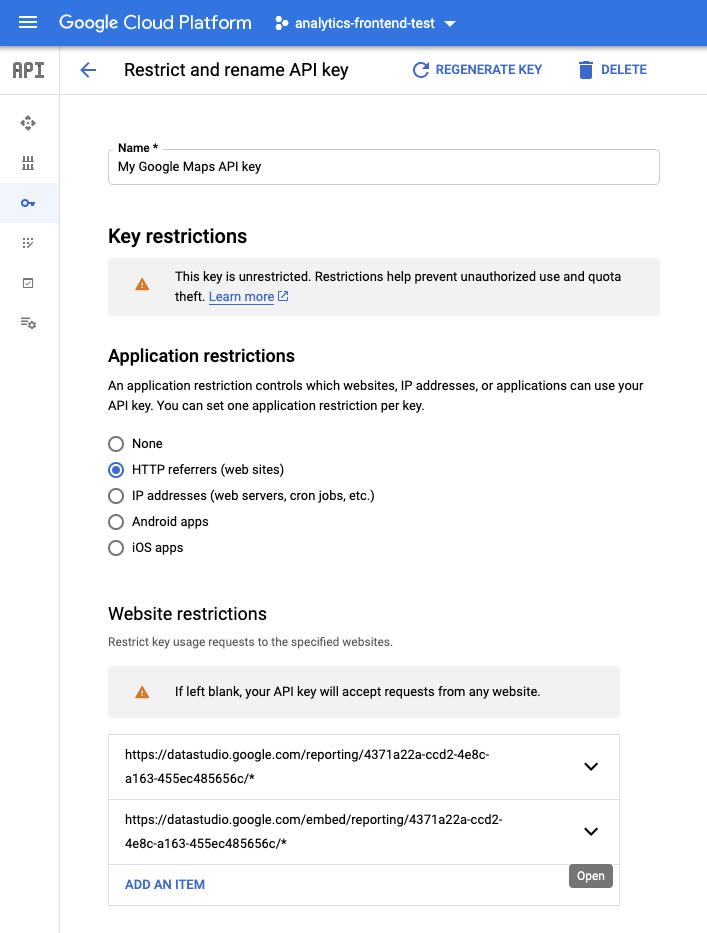Open Page usage agreements sidebar icon

28,323
